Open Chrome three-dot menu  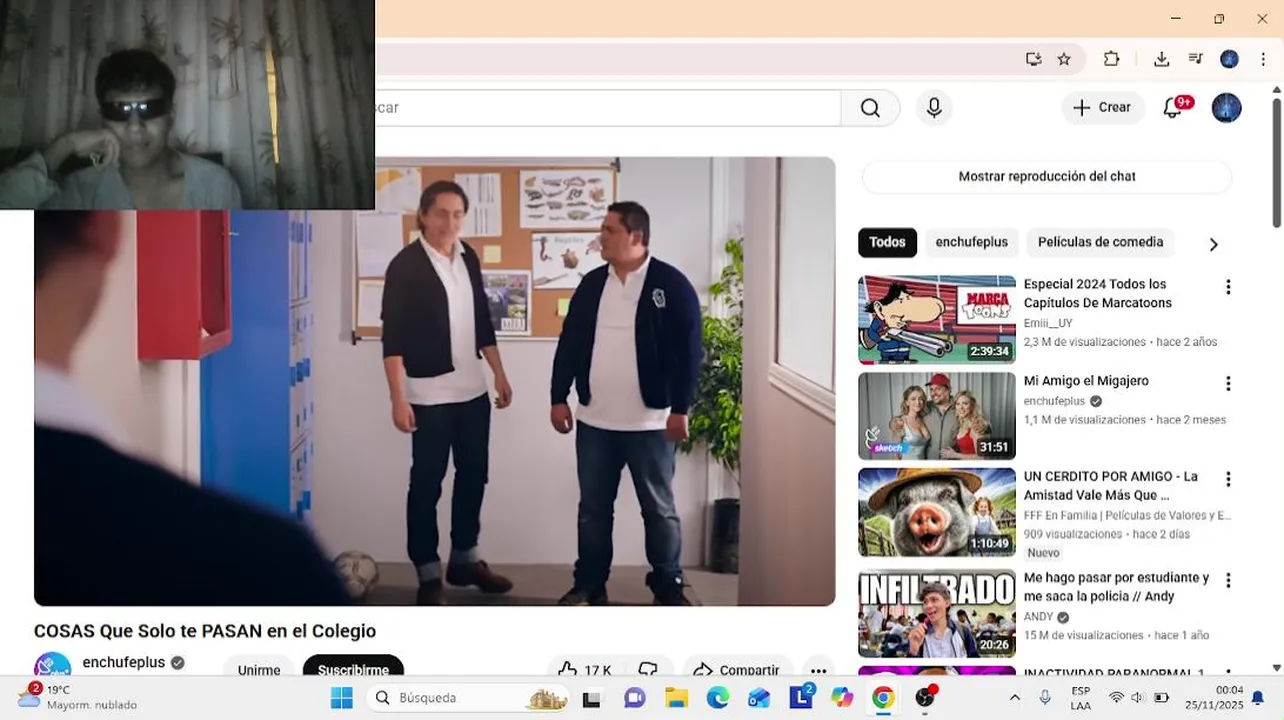coord(1263,59)
